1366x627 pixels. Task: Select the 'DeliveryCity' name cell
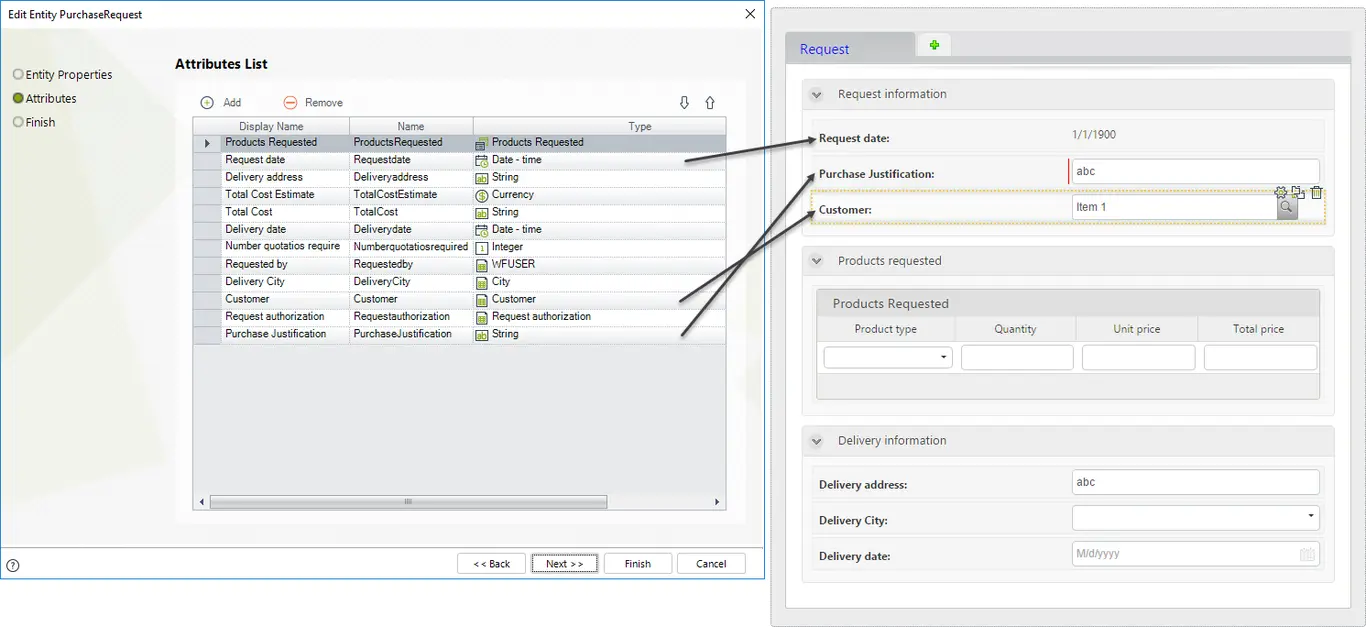pos(411,282)
